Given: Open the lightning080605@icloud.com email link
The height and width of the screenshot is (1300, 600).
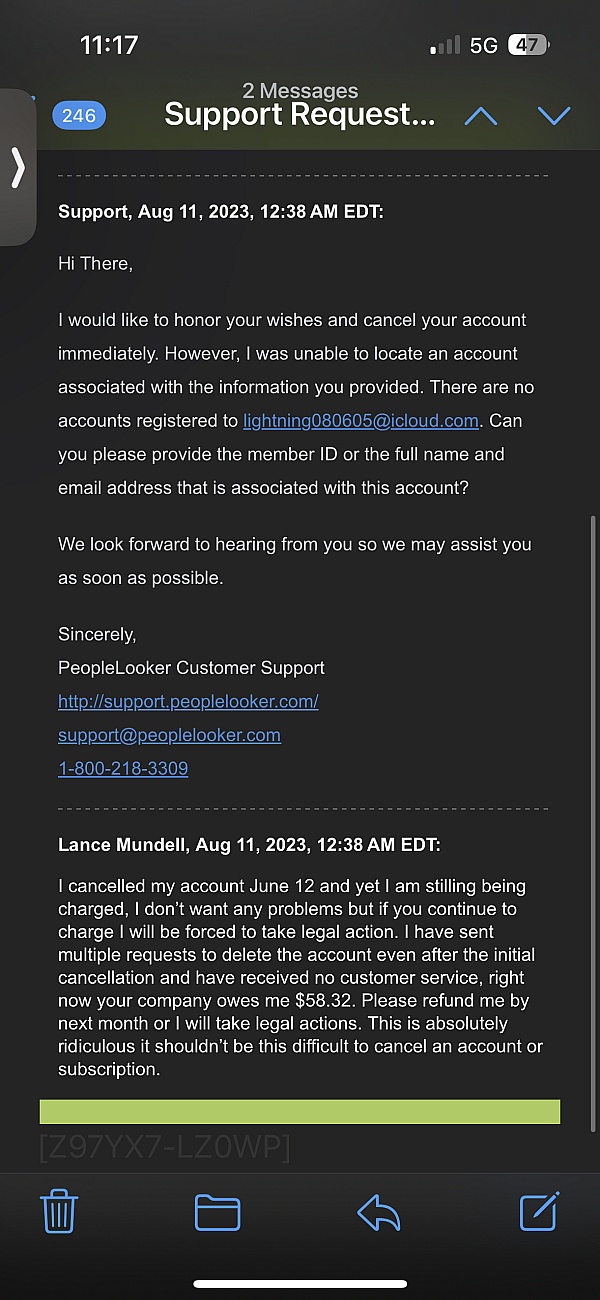Looking at the screenshot, I should (x=361, y=421).
